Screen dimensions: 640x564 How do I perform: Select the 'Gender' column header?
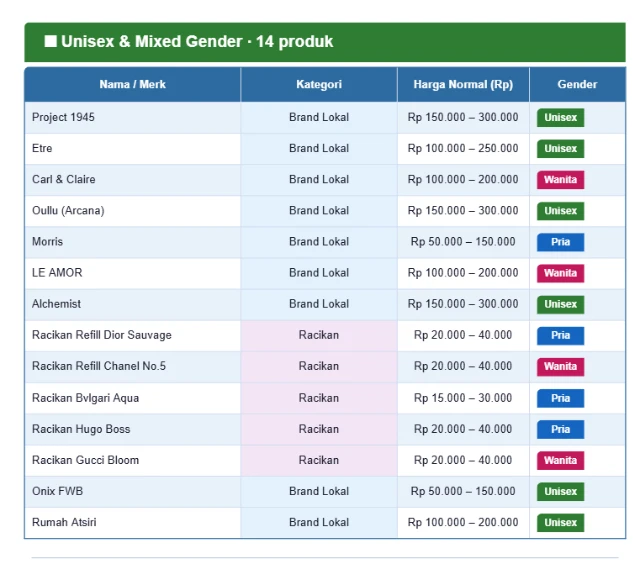577,84
